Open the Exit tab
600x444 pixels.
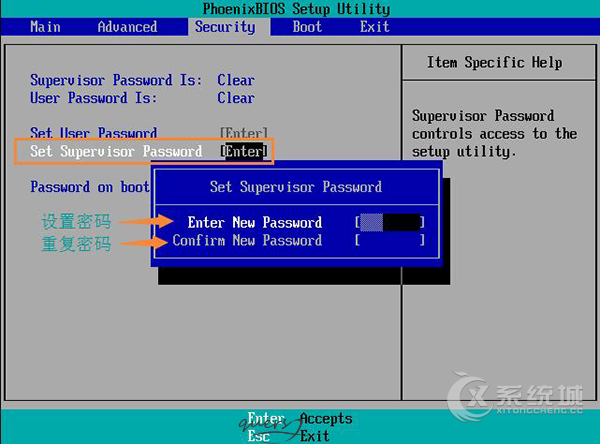coord(375,27)
